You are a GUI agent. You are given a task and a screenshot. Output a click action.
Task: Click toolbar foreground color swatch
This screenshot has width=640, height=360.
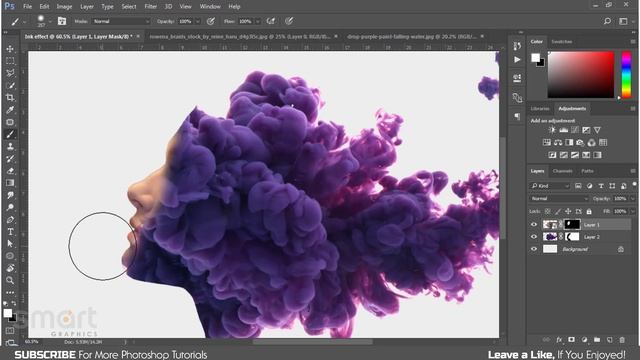point(7,313)
